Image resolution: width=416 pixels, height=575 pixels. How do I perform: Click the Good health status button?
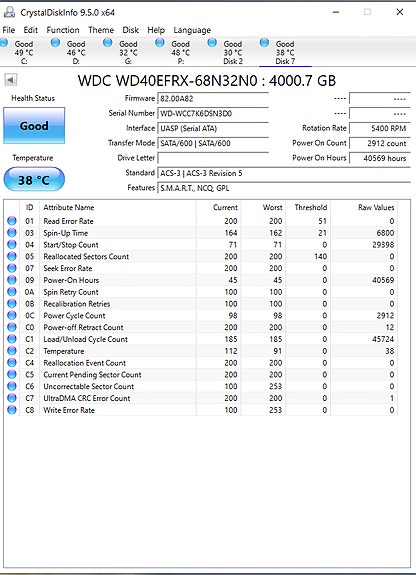(x=34, y=126)
